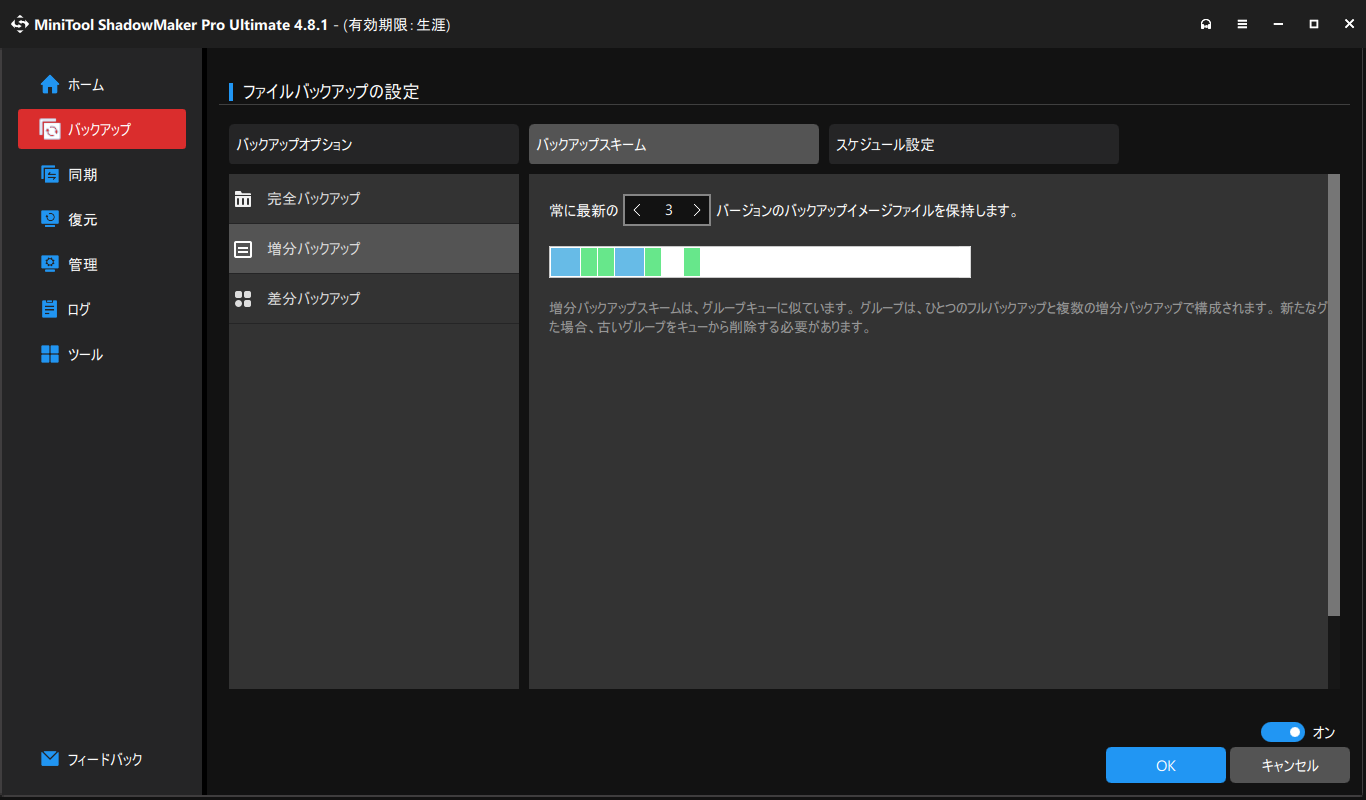Click the vertical scrollbar of the scheme panel
This screenshot has width=1366, height=800.
pos(1333,395)
